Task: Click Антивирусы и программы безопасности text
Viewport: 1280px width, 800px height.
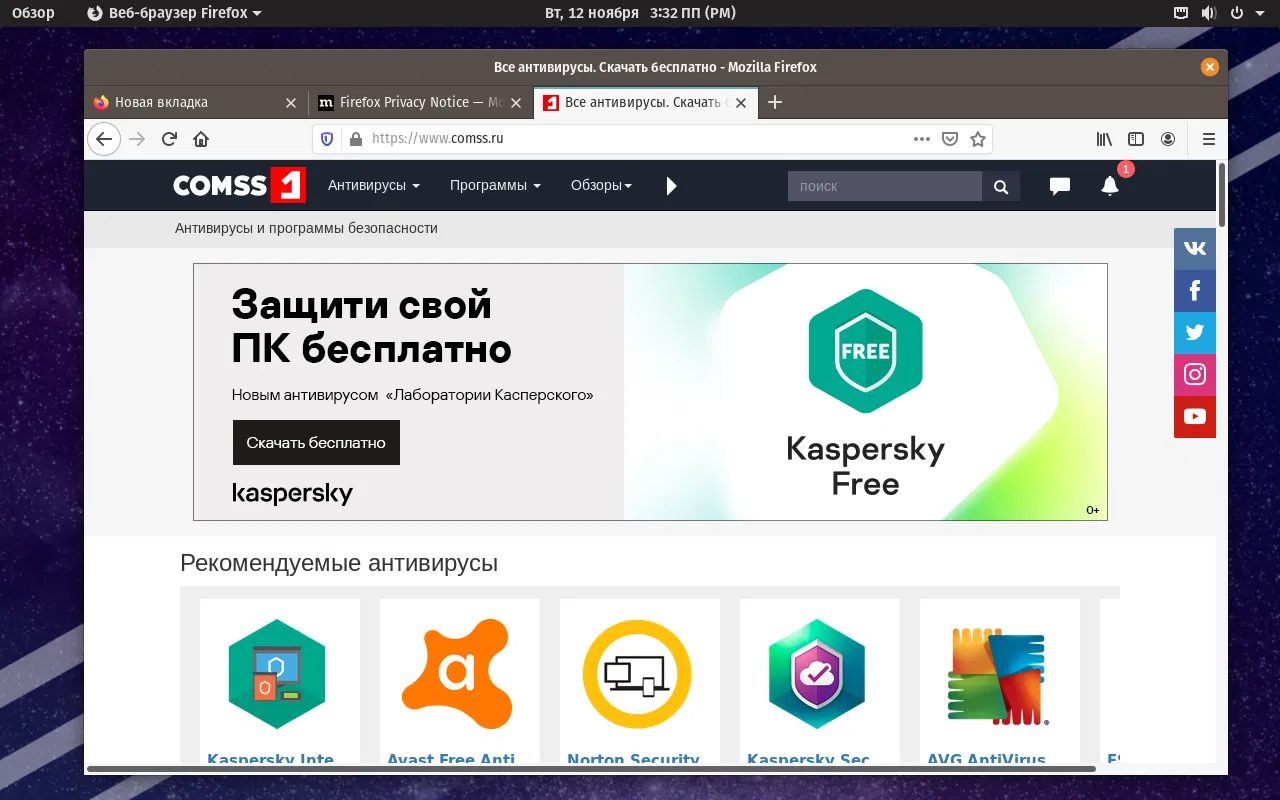Action: [x=306, y=228]
